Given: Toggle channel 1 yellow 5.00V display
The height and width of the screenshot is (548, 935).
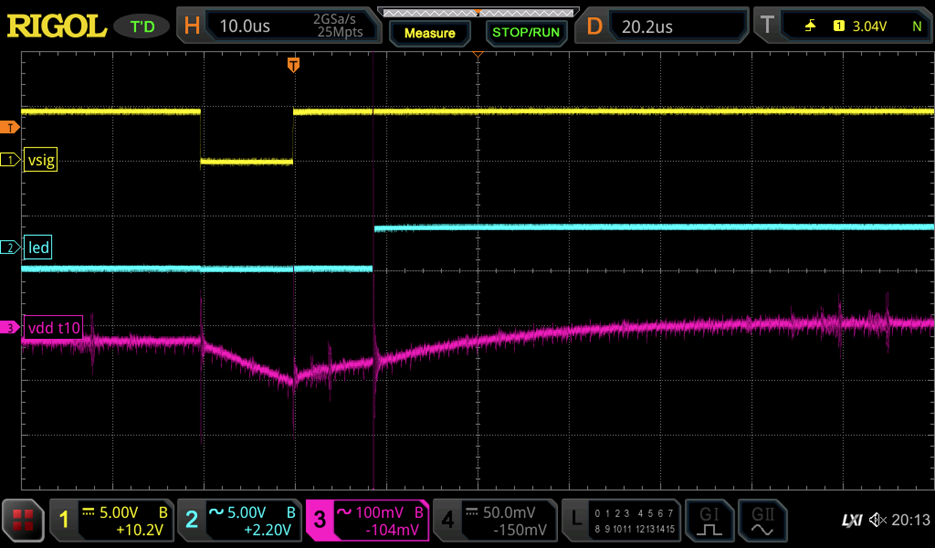Looking at the screenshot, I should click(x=111, y=520).
